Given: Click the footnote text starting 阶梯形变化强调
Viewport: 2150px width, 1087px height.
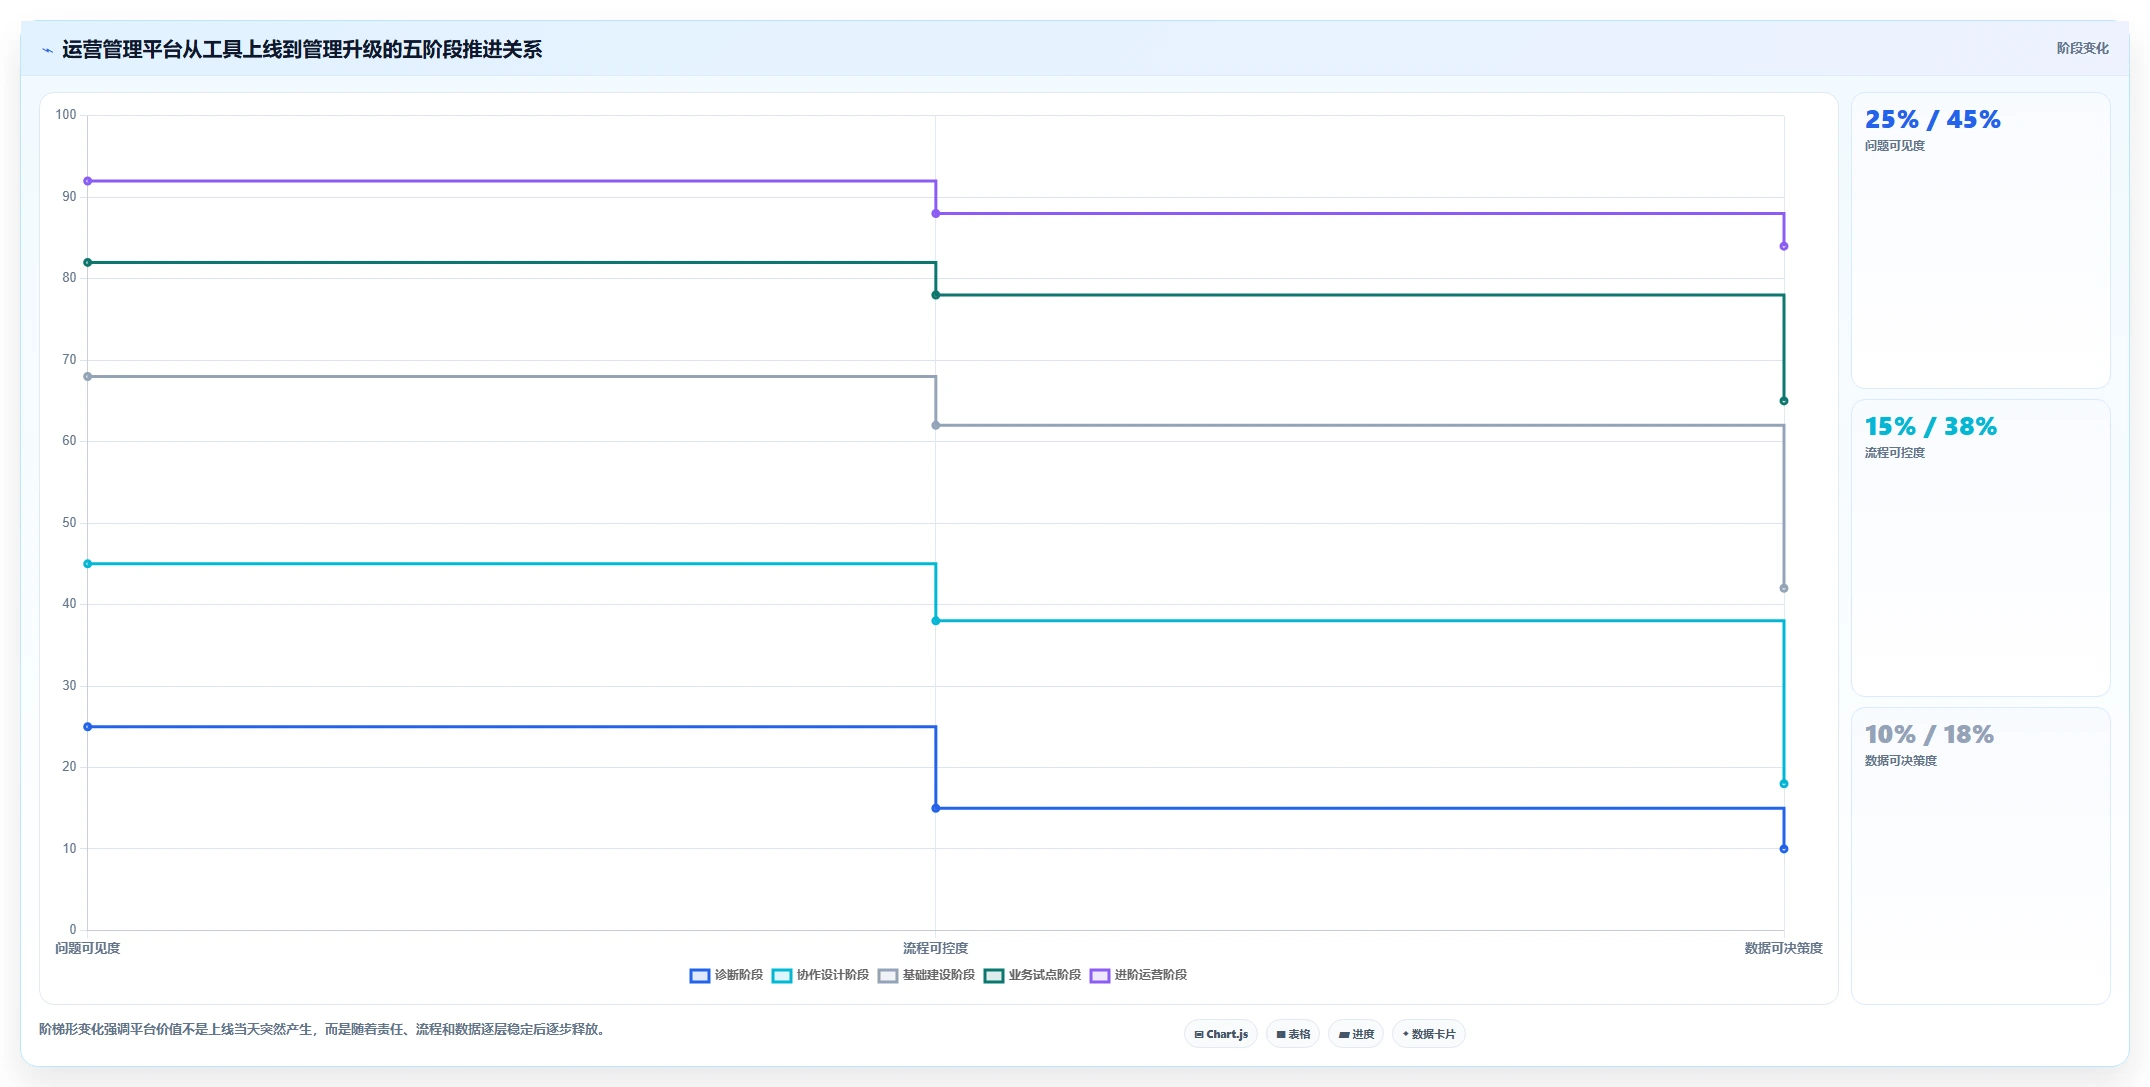Looking at the screenshot, I should [x=322, y=1029].
